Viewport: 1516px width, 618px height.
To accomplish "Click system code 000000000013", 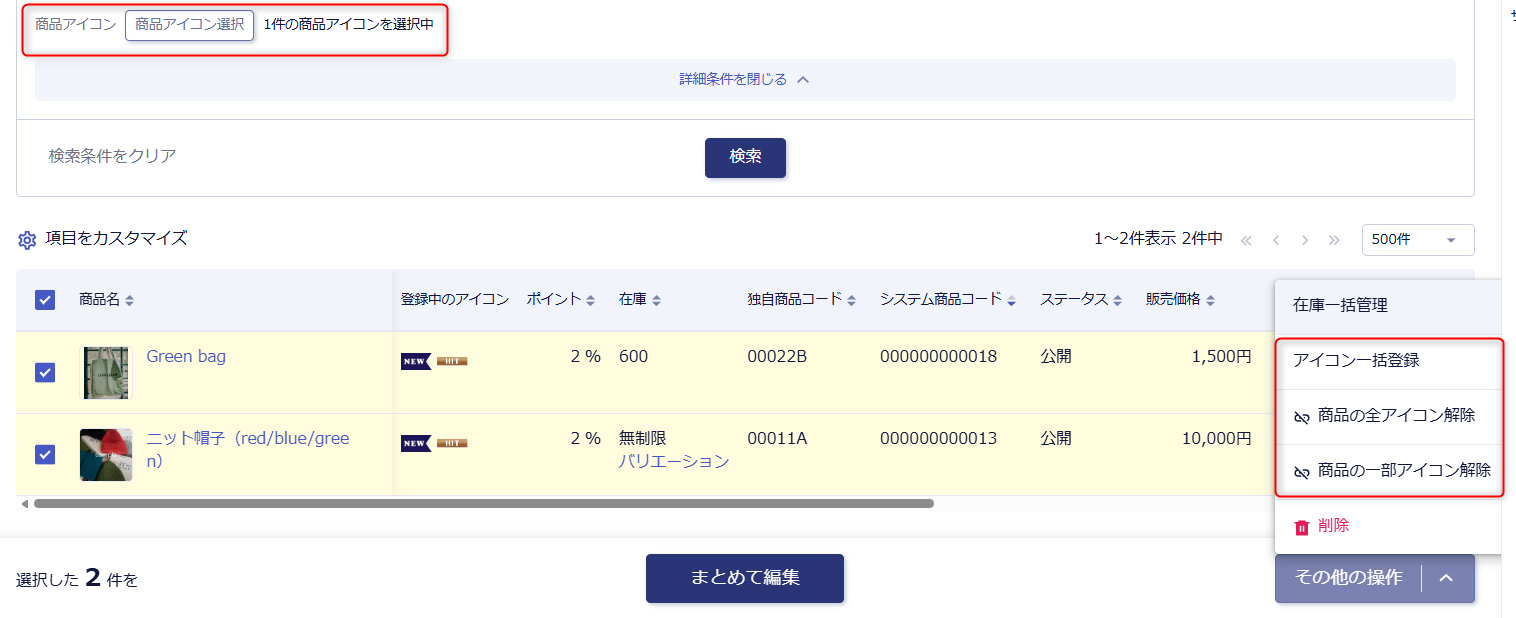I will [938, 438].
